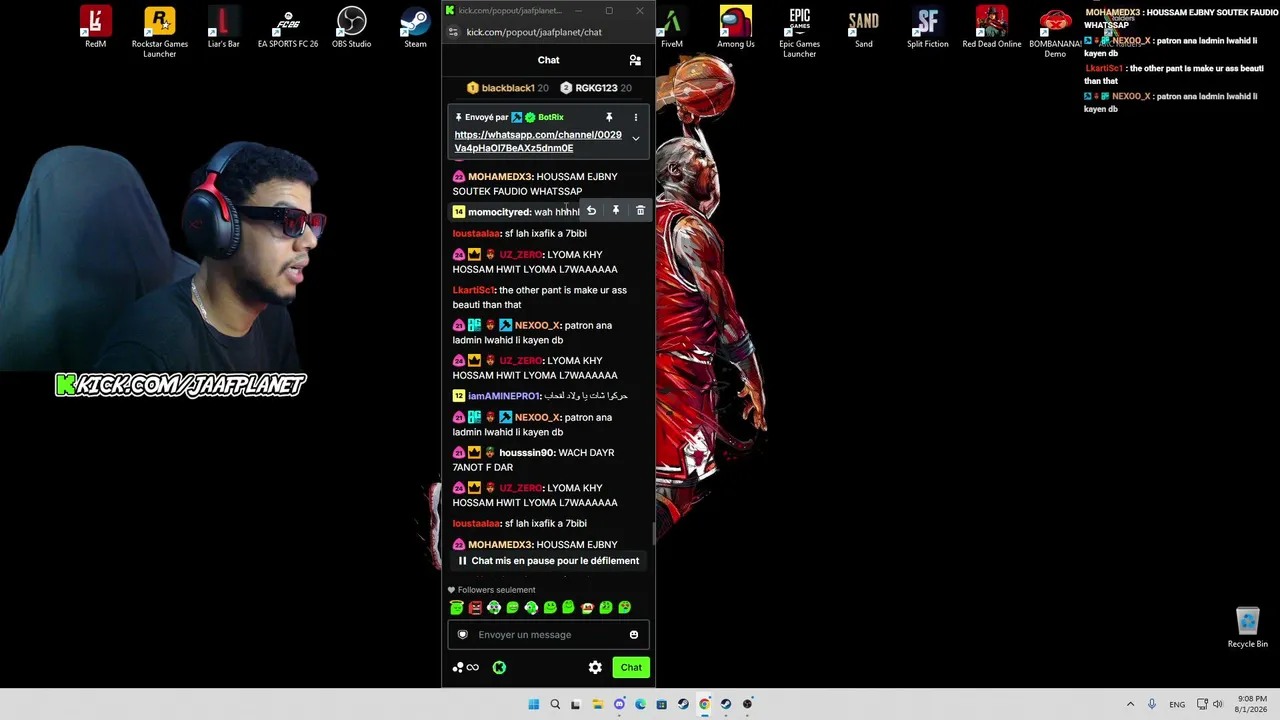Click LkartiSc1 username in chat
The image size is (1280, 720).
pos(473,290)
